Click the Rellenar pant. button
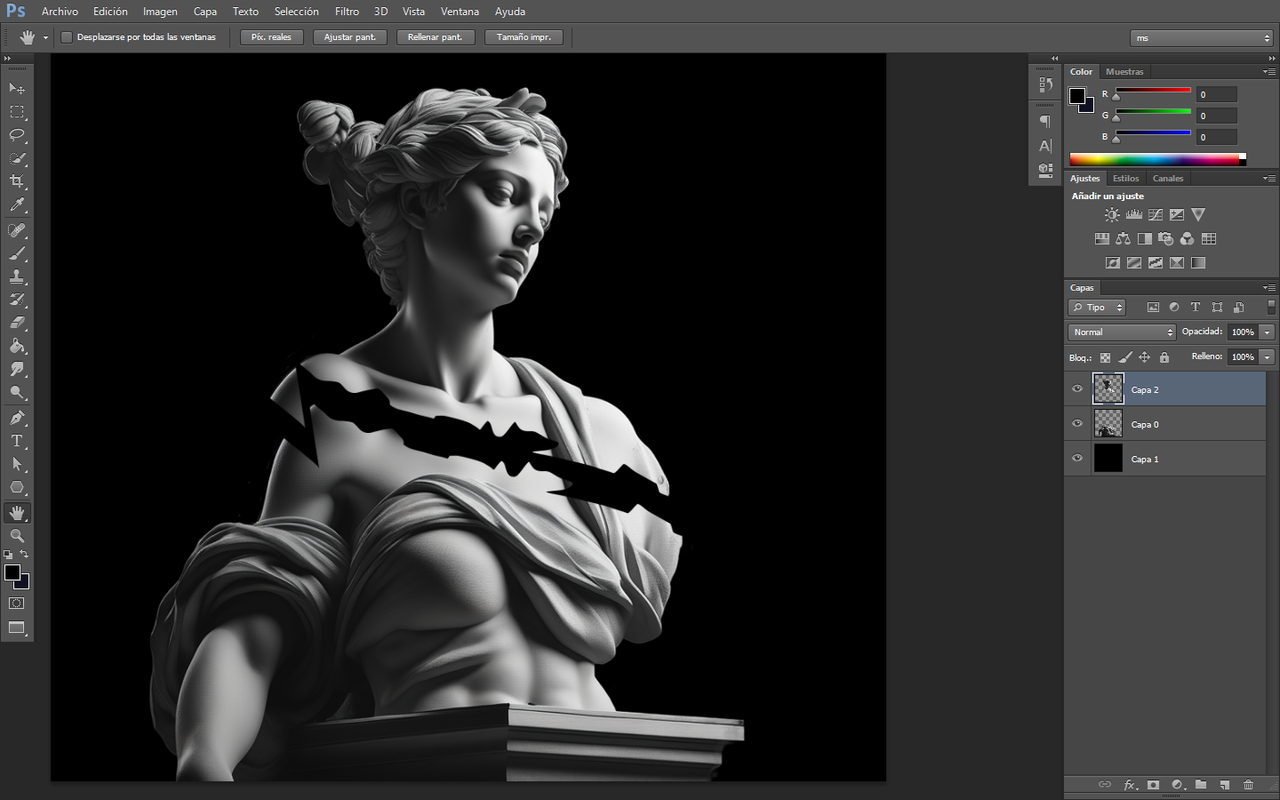The image size is (1280, 800). (x=436, y=37)
